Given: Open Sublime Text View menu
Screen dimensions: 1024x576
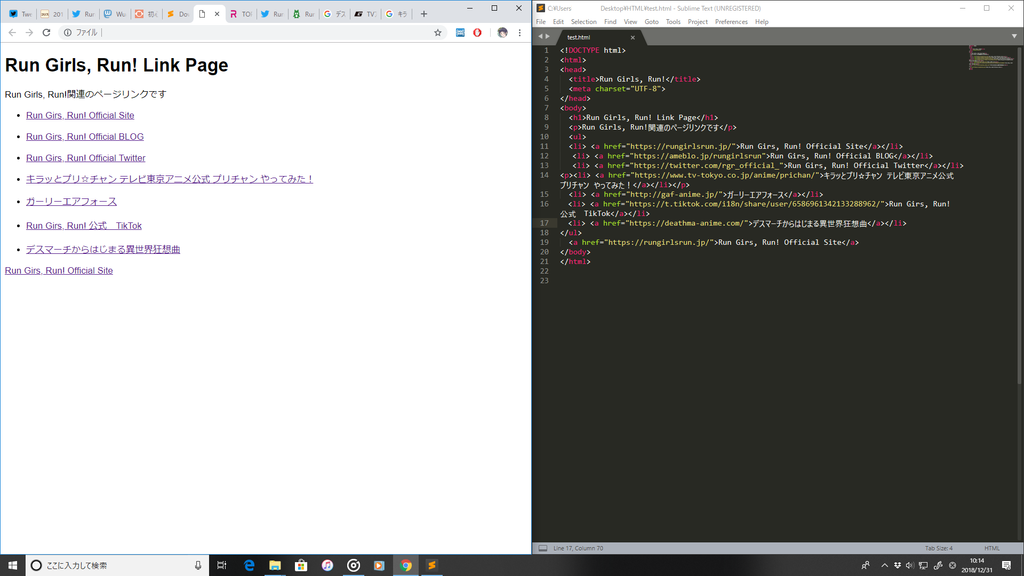Looking at the screenshot, I should click(x=630, y=22).
